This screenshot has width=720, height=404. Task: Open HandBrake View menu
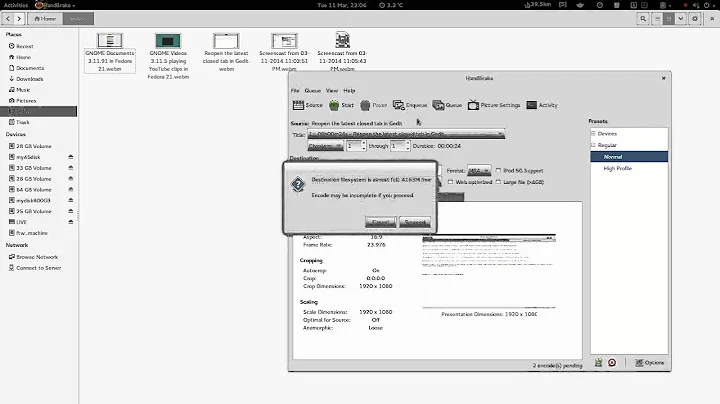[x=332, y=91]
